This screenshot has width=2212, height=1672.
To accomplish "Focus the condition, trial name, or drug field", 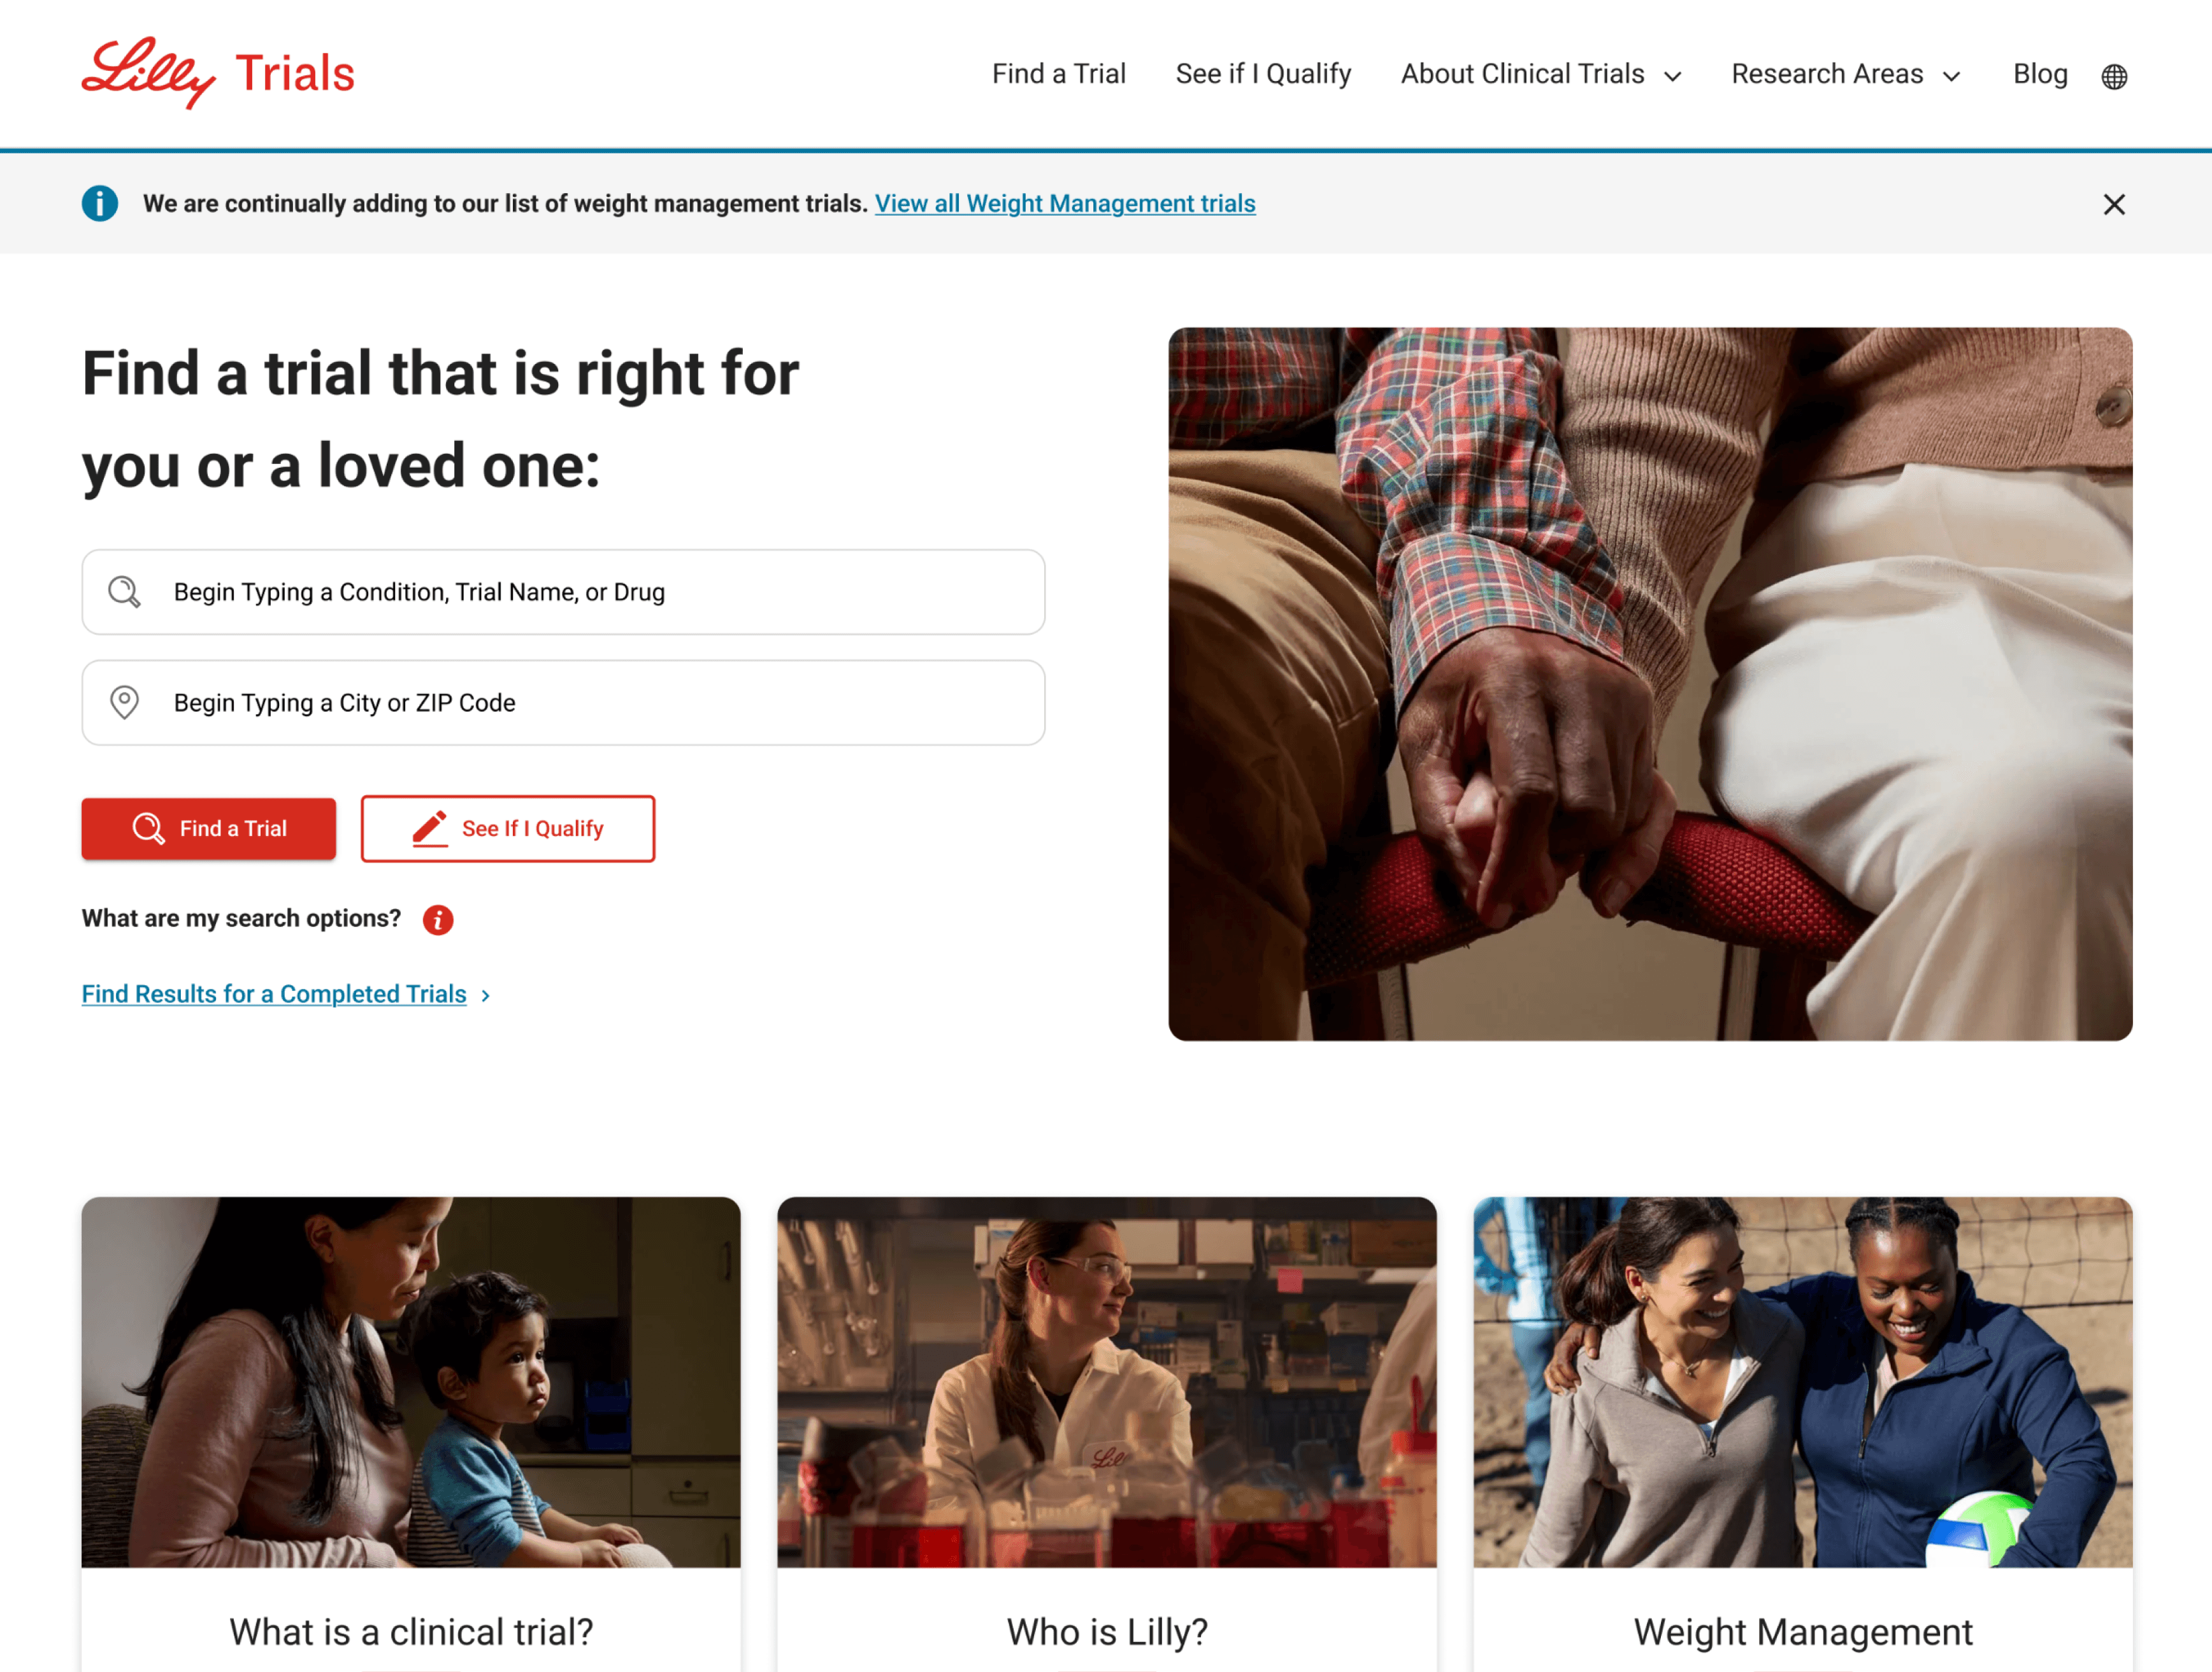I will 564,592.
